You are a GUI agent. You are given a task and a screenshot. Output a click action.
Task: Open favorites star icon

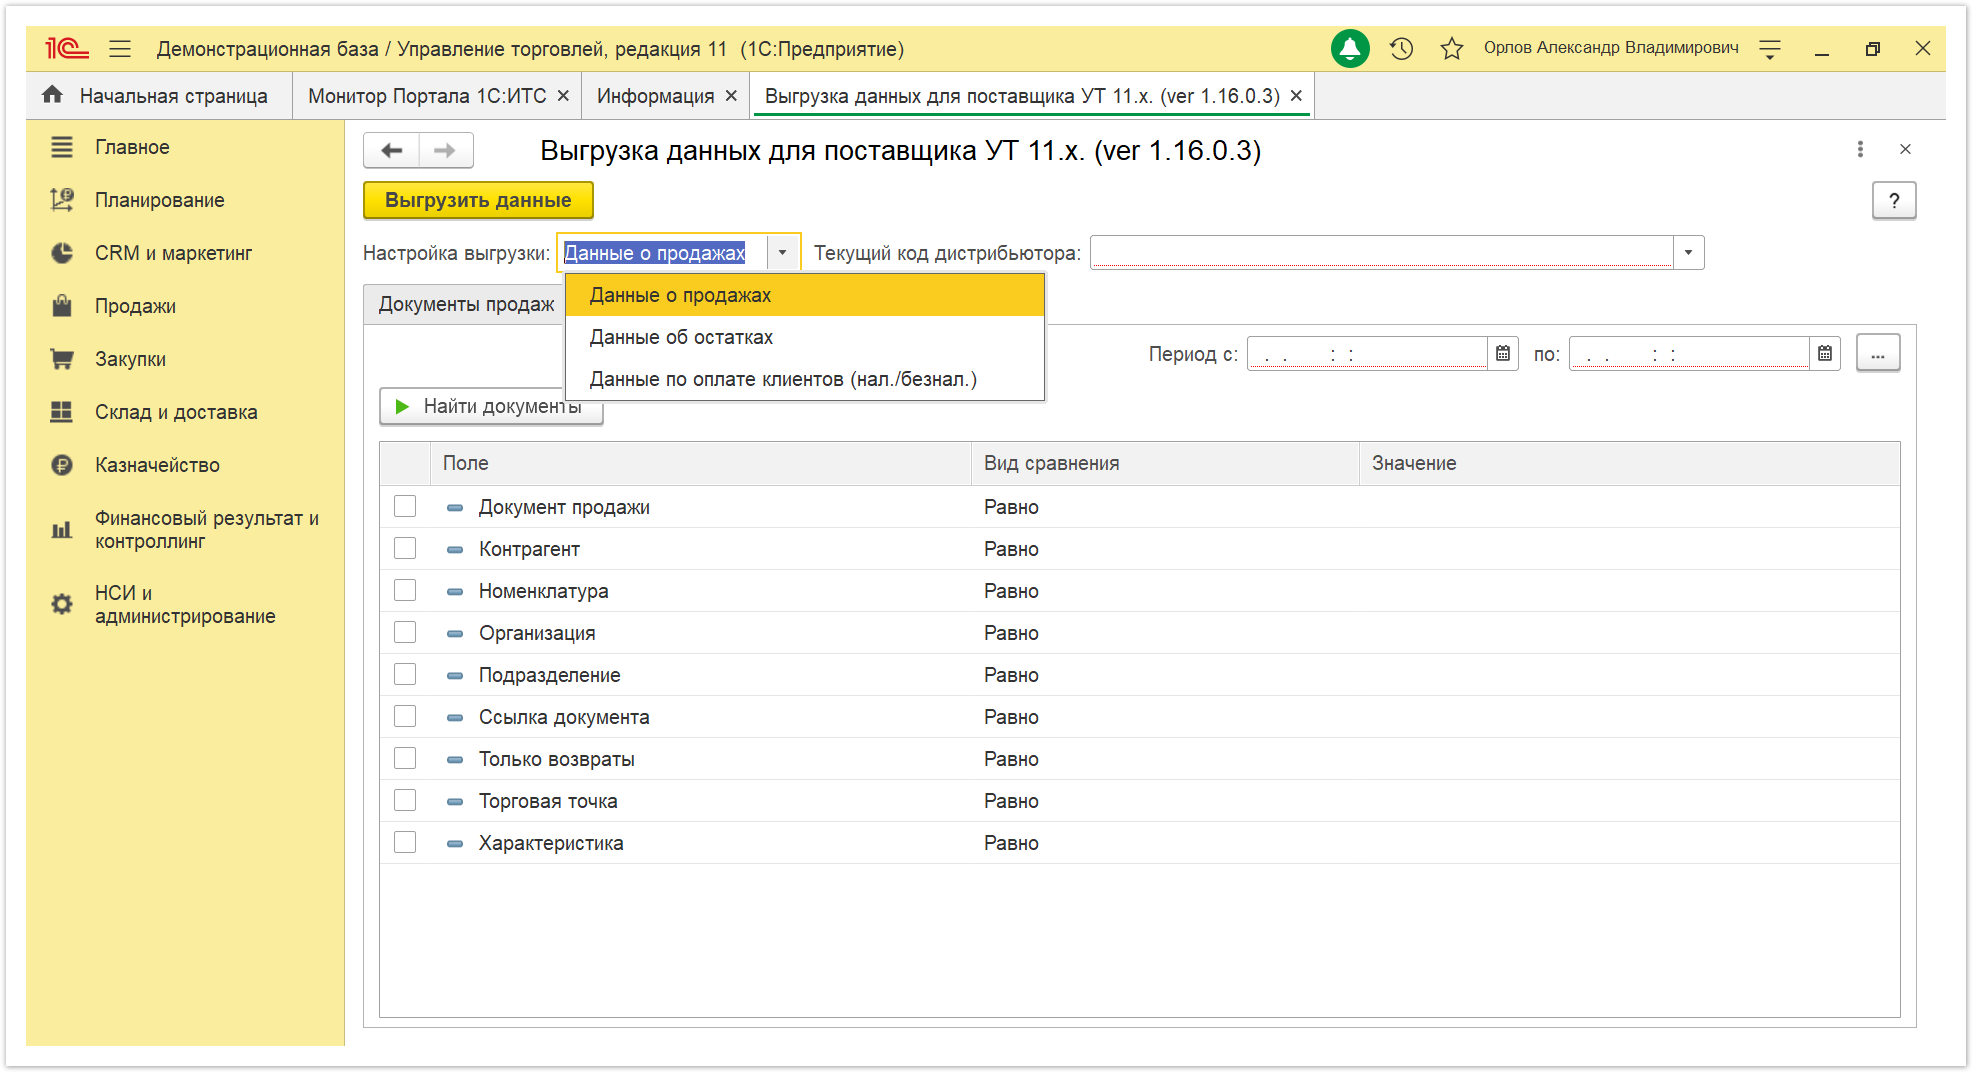point(1452,48)
